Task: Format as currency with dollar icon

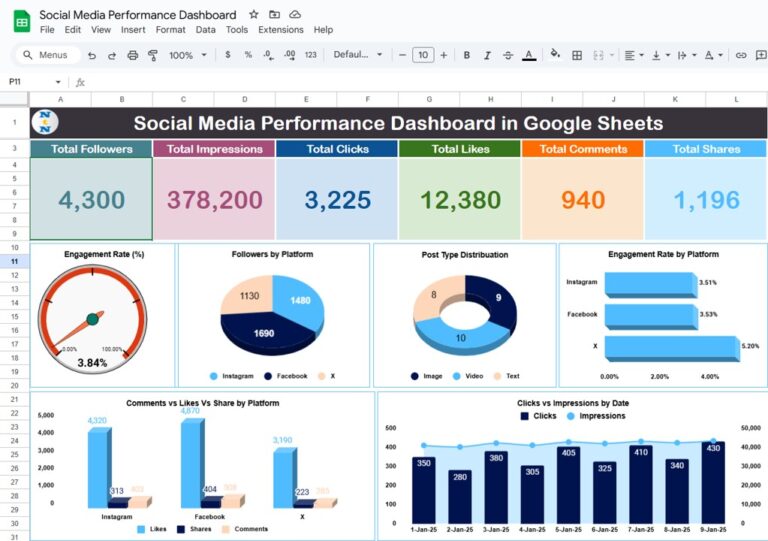Action: coord(228,55)
